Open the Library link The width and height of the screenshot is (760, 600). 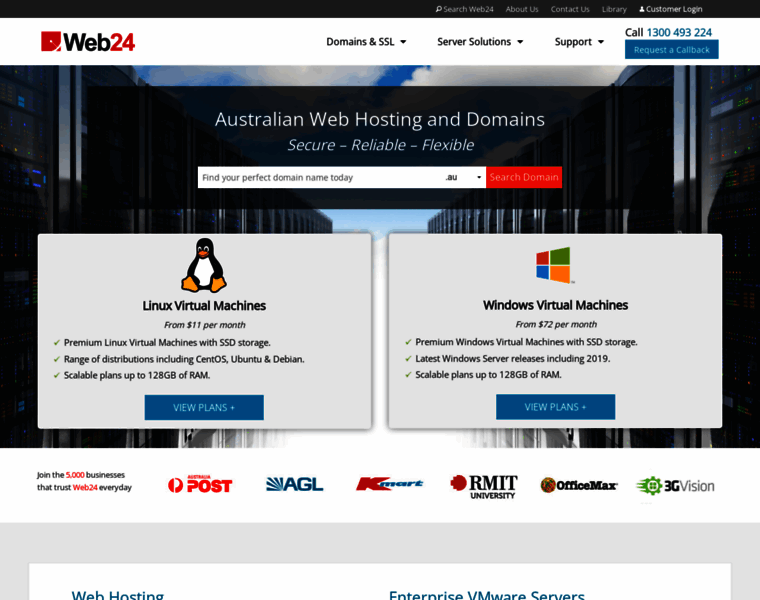coord(614,9)
